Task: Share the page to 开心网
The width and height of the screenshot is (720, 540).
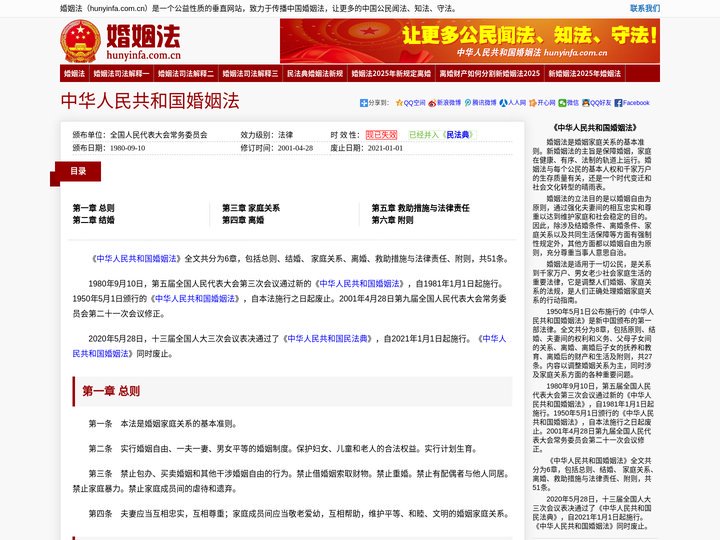Action: (x=542, y=103)
